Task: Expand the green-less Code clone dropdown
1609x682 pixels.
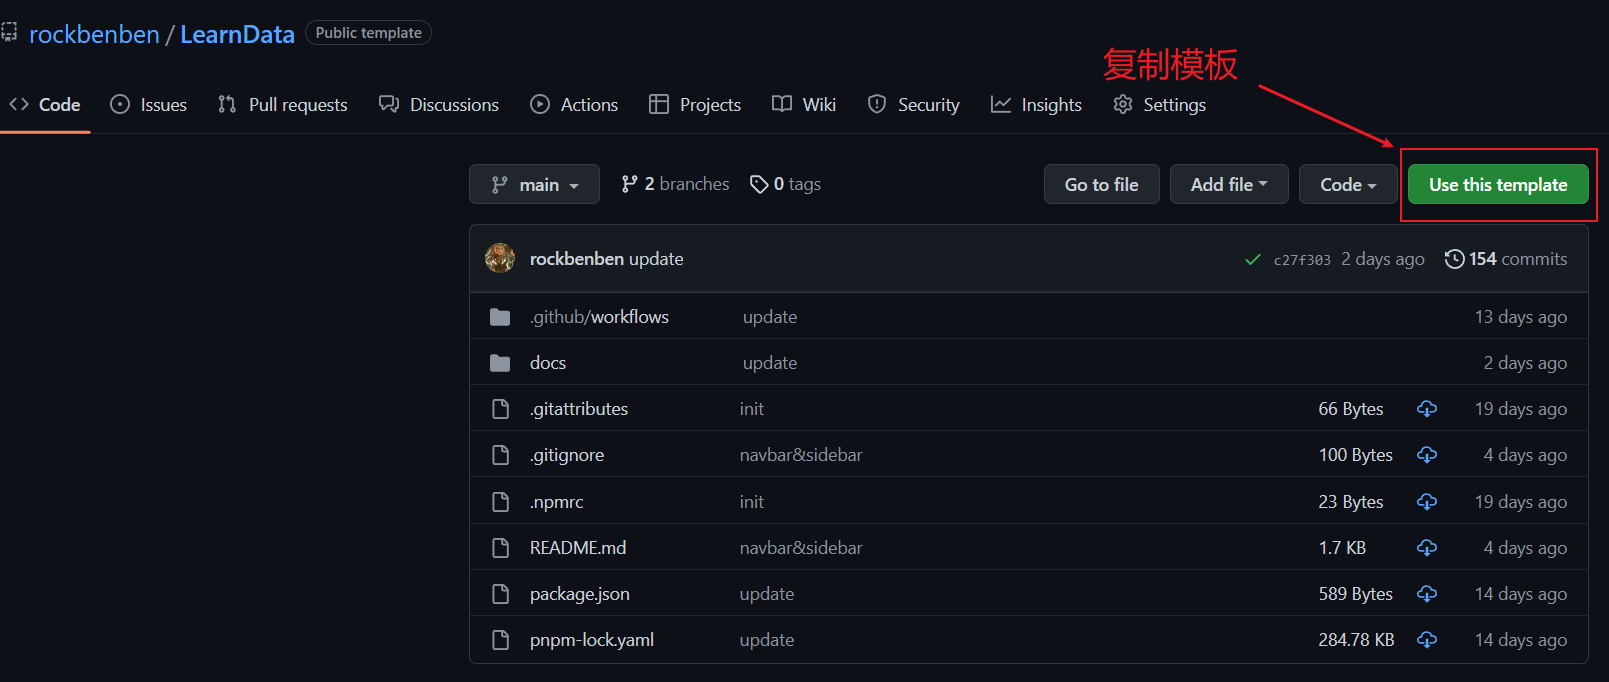Action: point(1348,184)
